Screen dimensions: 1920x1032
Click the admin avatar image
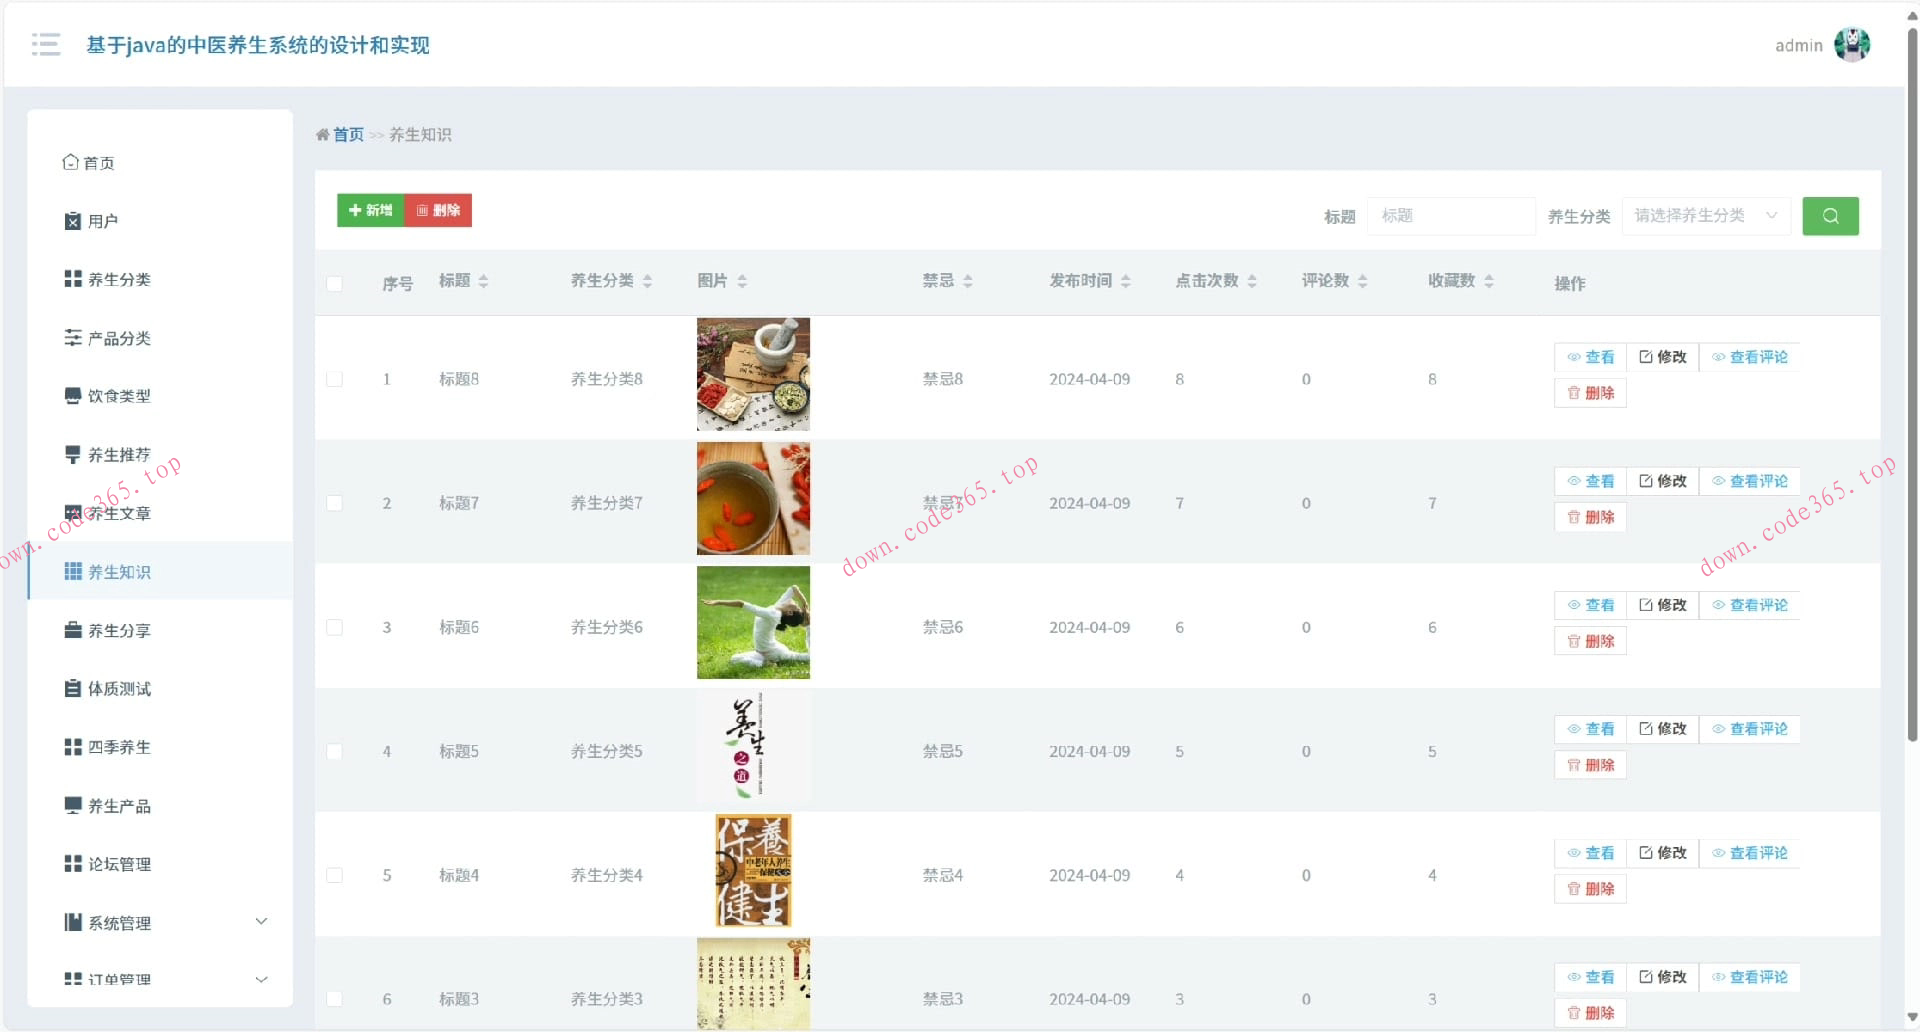[x=1851, y=45]
